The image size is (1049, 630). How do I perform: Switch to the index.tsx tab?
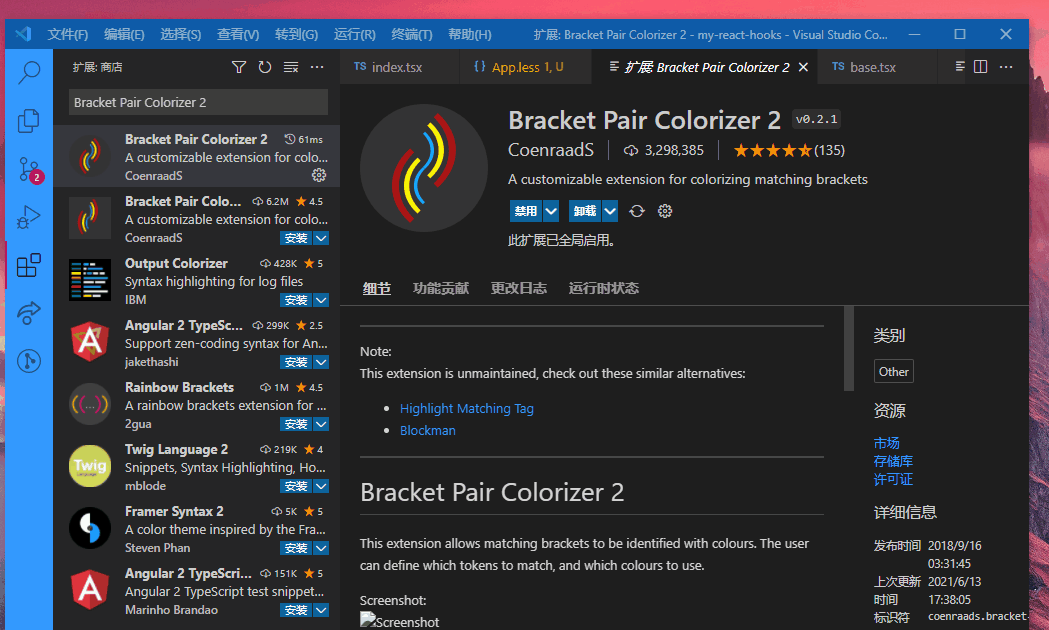click(x=399, y=67)
